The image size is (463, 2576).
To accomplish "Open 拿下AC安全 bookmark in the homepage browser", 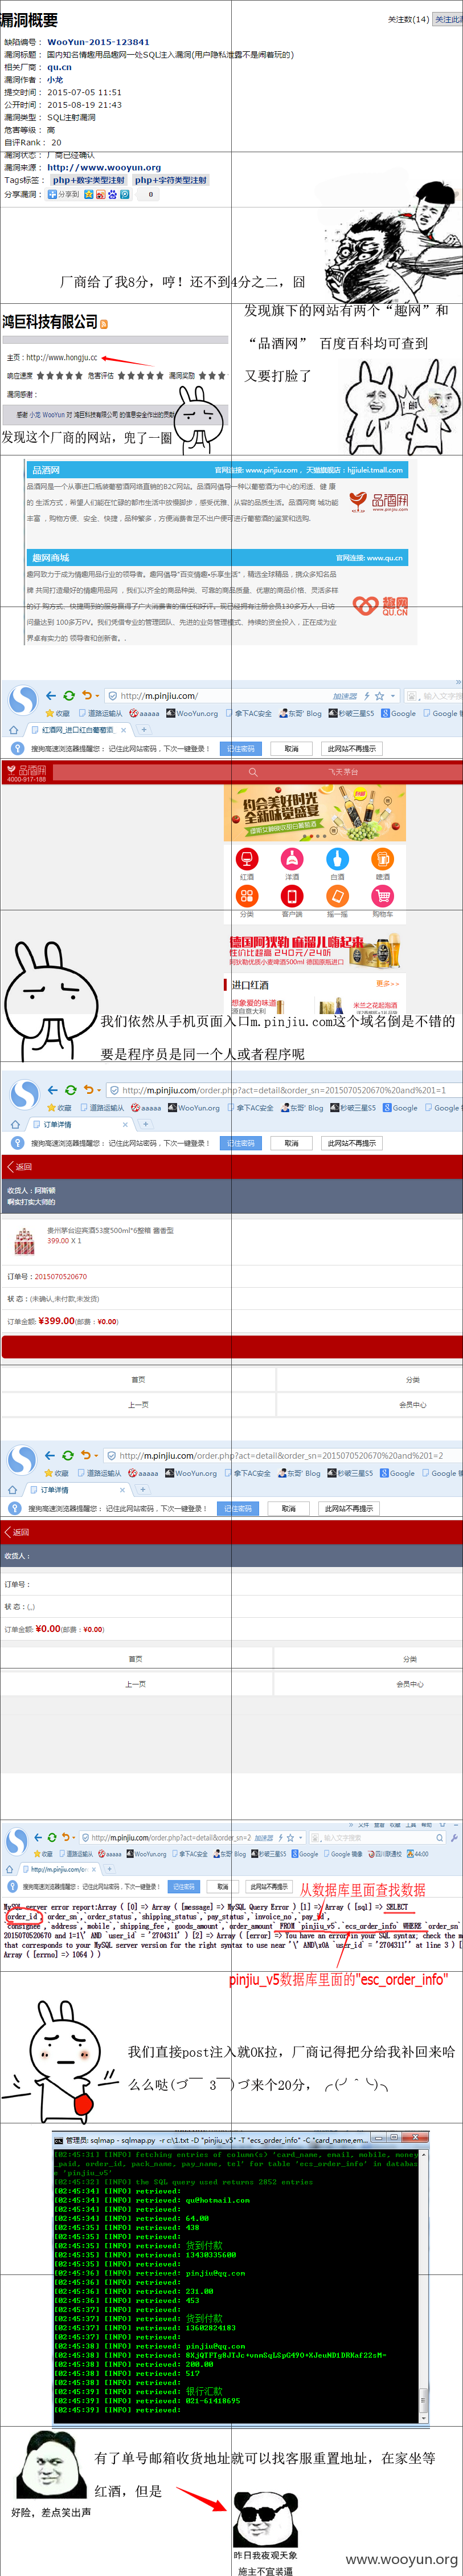I will [248, 713].
